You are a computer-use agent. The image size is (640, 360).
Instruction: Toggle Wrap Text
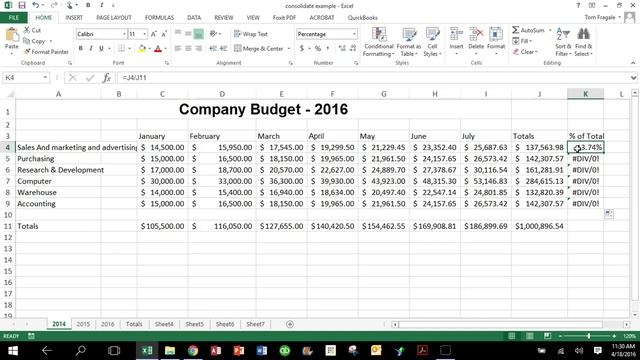[251, 34]
